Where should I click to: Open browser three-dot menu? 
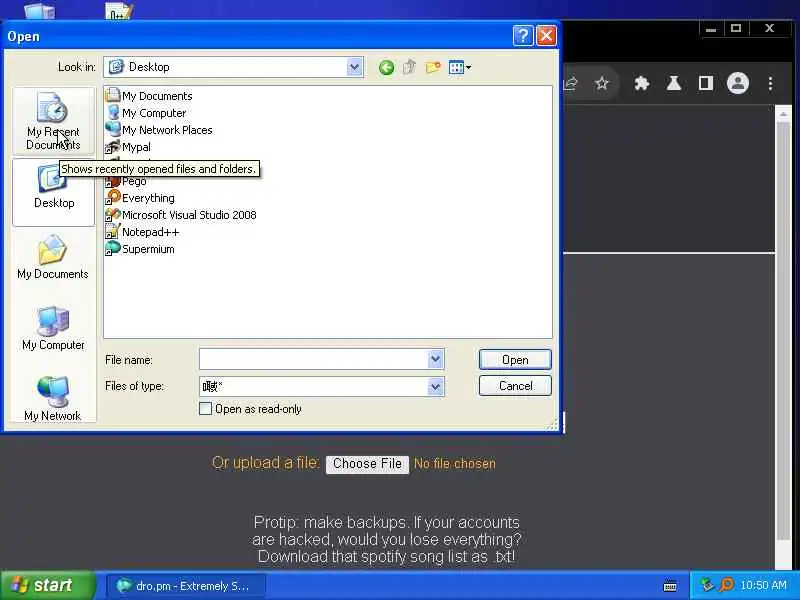[770, 83]
